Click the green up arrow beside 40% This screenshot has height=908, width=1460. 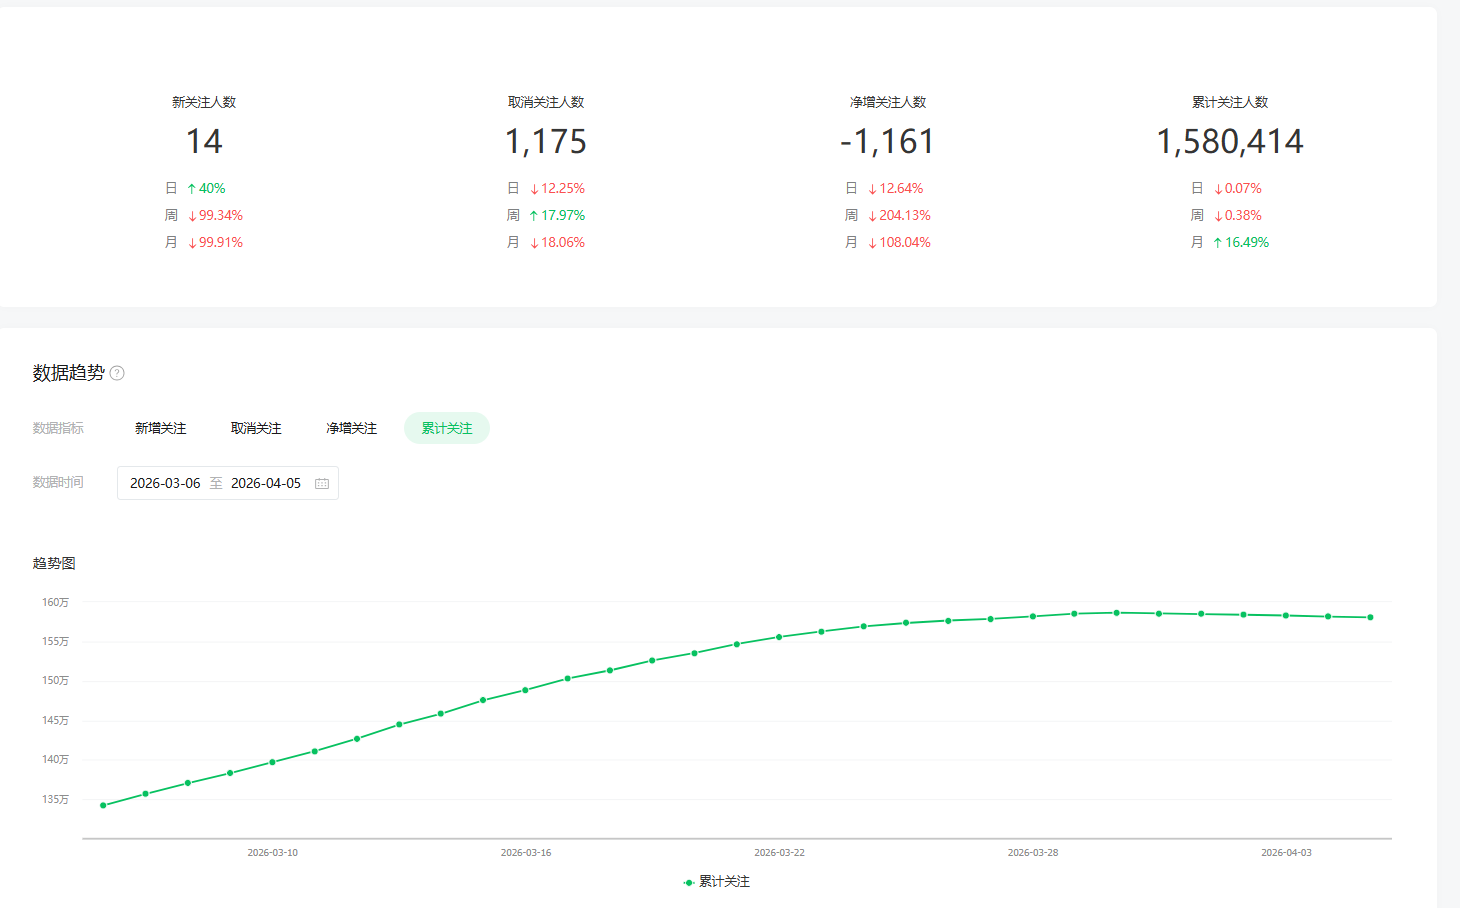click(x=191, y=189)
